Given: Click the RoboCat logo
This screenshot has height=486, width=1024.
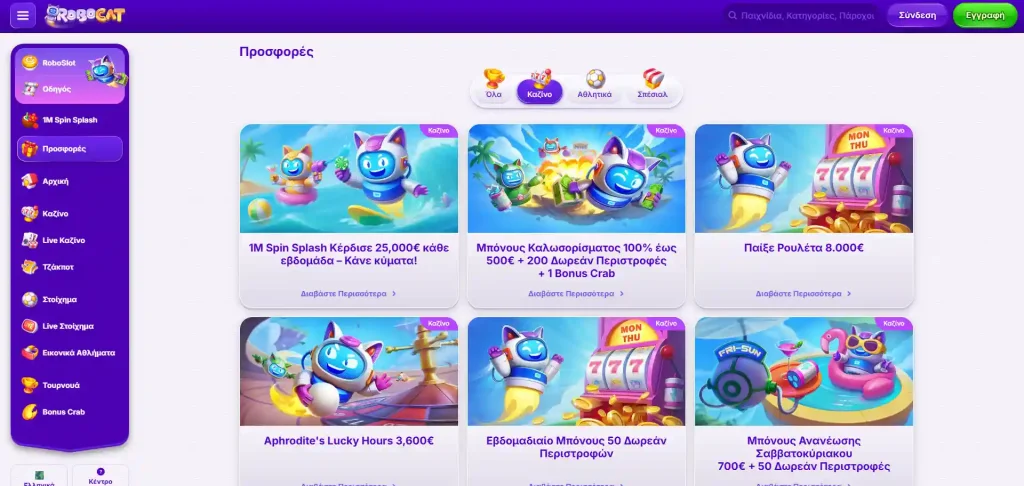Looking at the screenshot, I should [x=85, y=16].
